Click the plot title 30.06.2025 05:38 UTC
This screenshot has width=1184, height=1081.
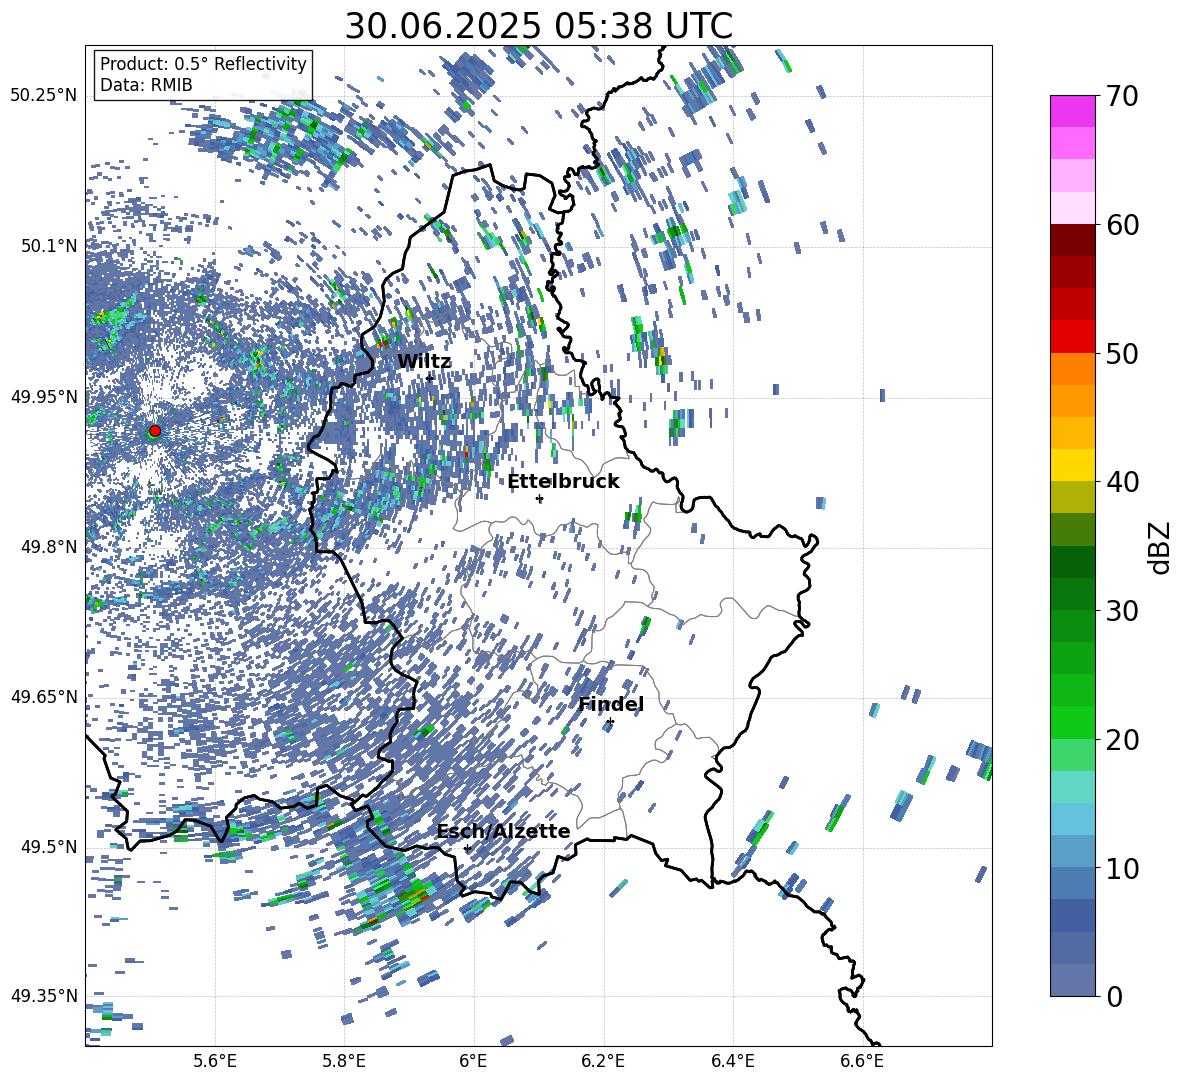[538, 26]
